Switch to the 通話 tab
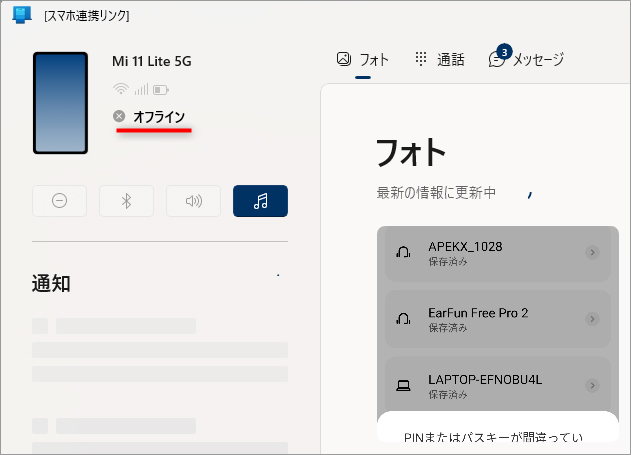 (x=440, y=60)
